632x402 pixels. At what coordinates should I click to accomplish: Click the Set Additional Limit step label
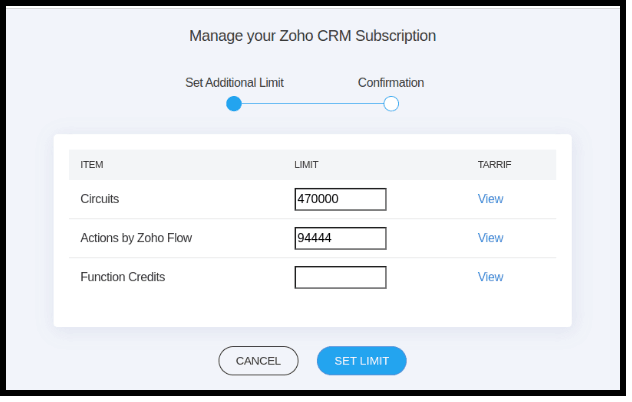241,83
